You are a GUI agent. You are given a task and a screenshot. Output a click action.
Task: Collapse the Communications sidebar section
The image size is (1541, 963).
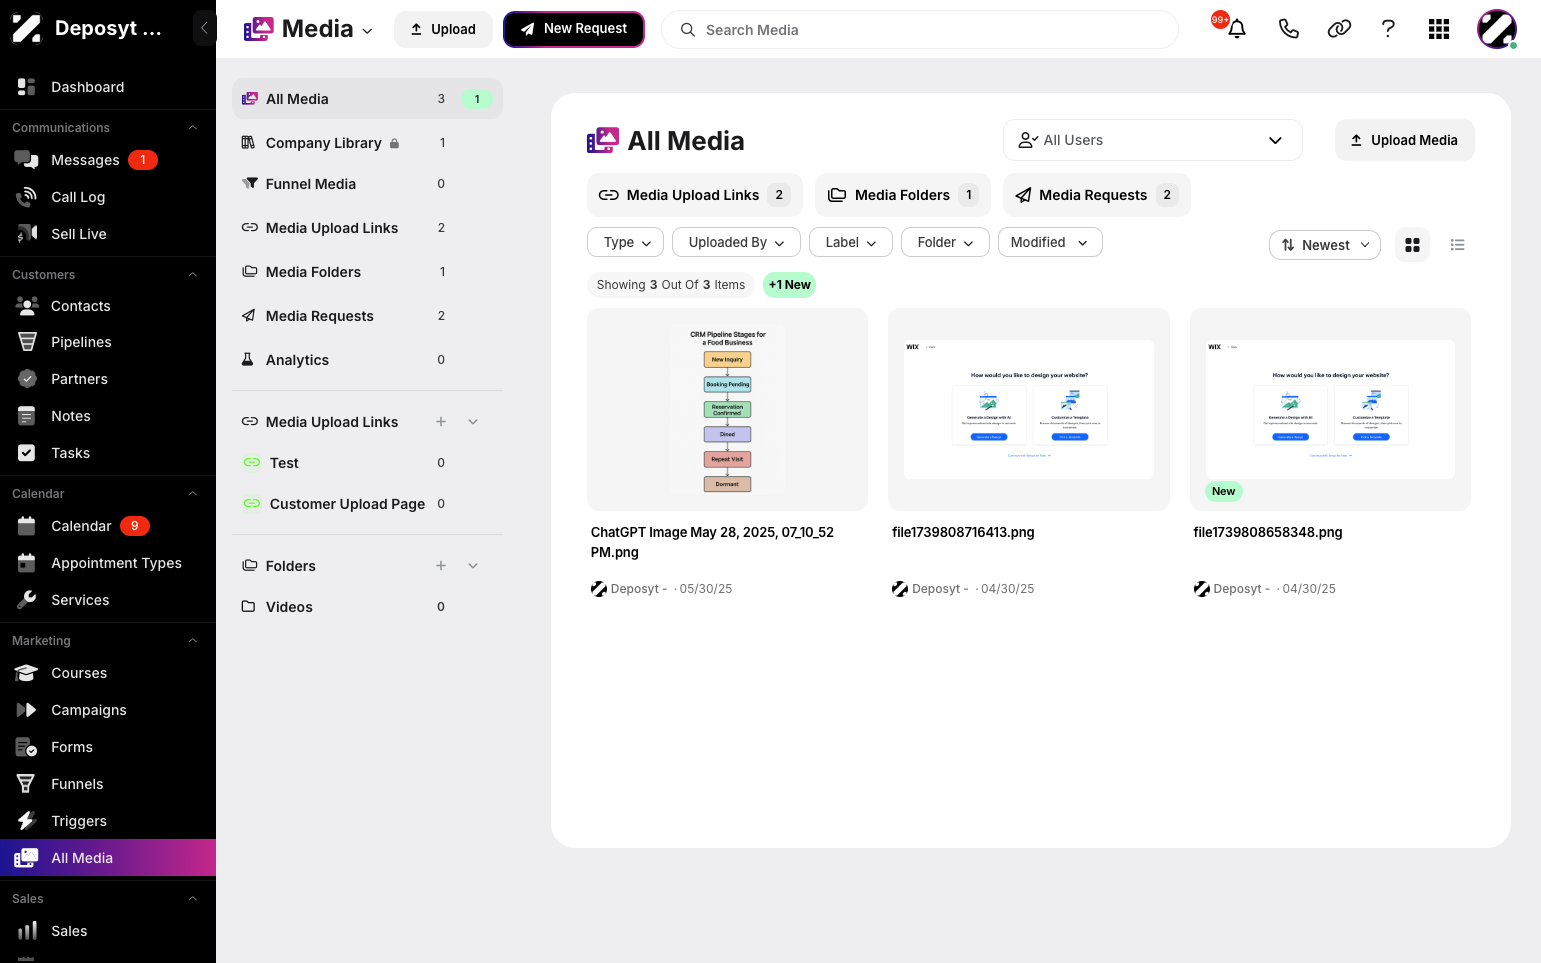(x=193, y=128)
